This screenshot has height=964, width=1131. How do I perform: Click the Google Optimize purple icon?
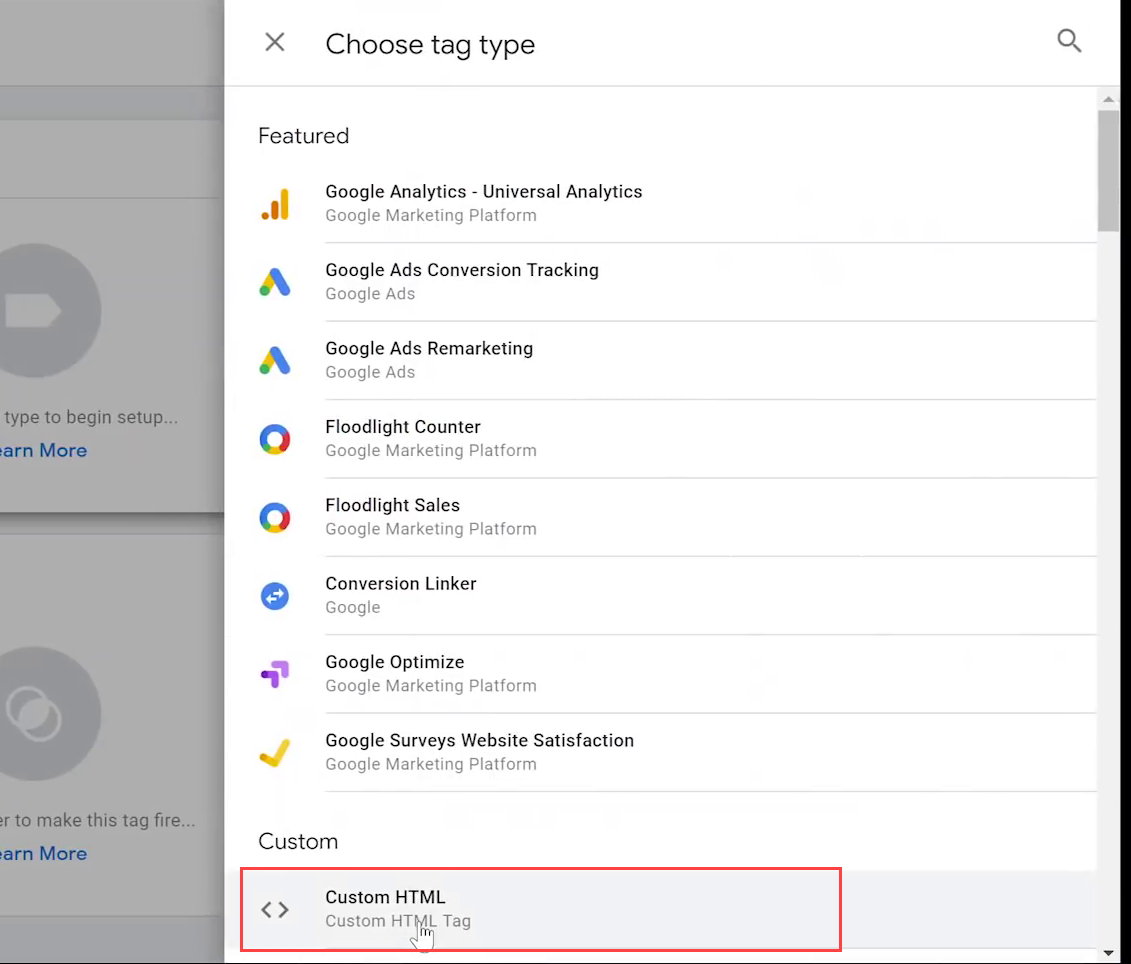(275, 674)
